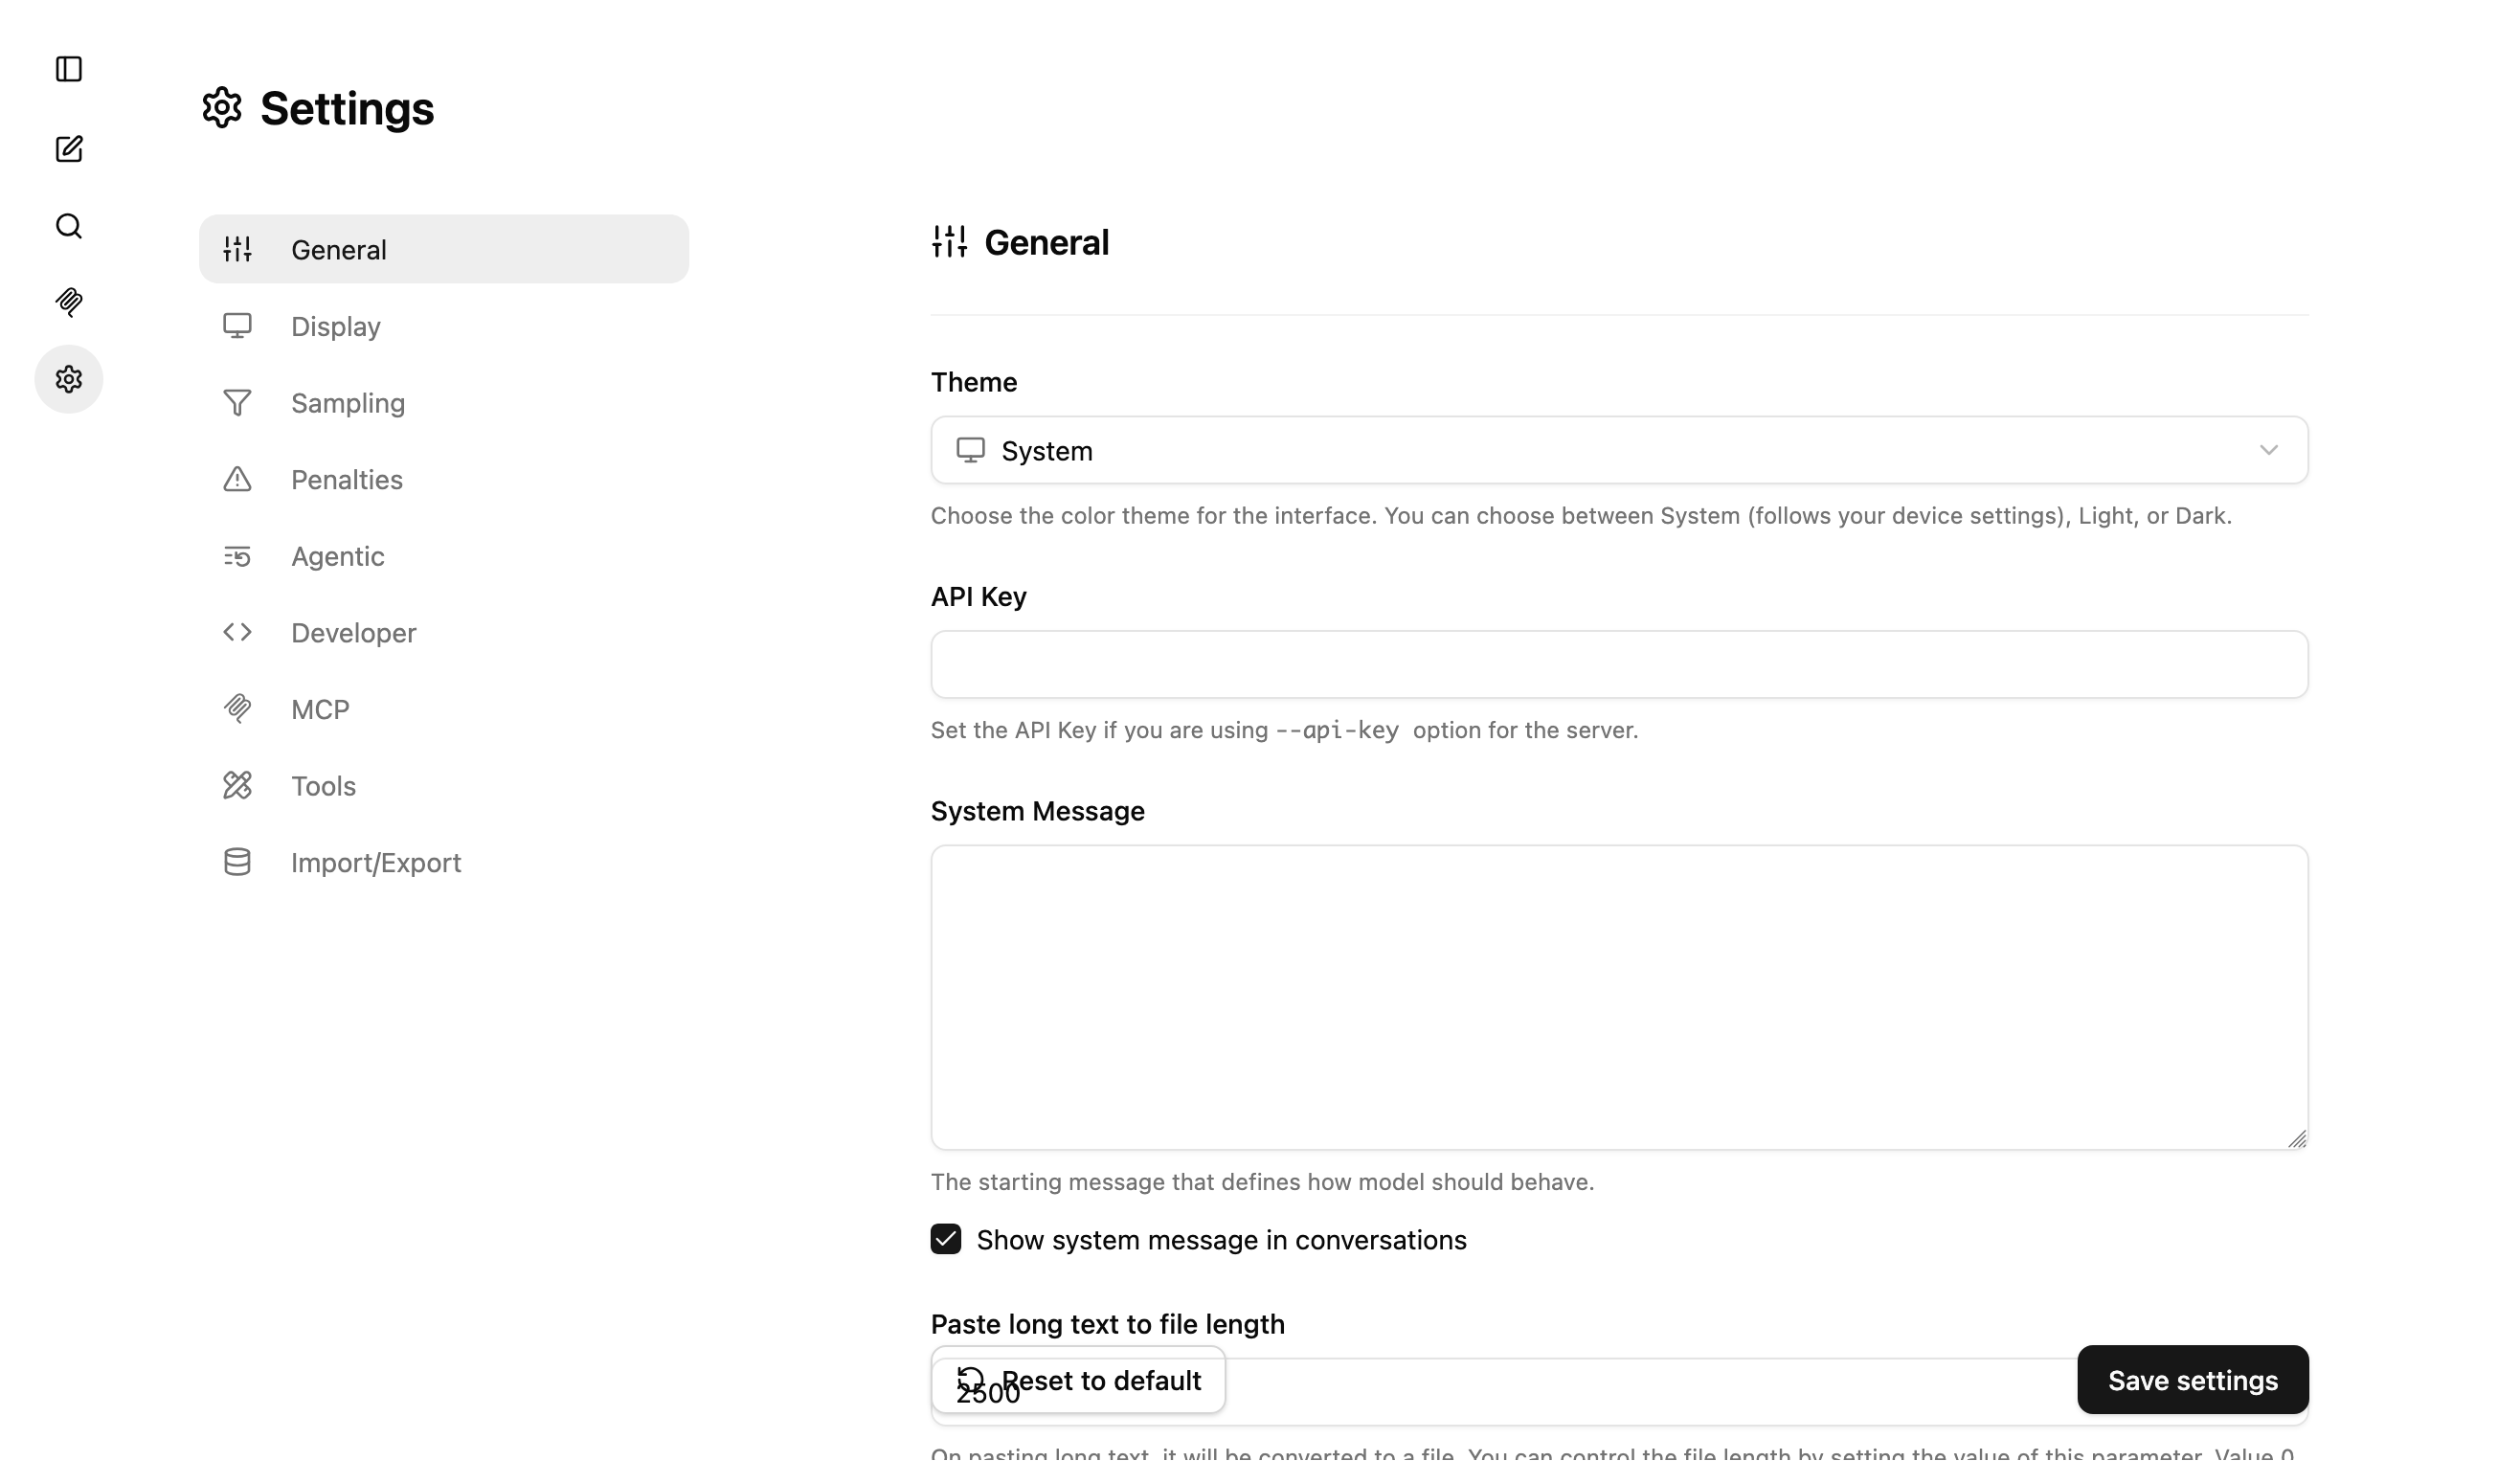Click the MCP icon in left rail
The image size is (2520, 1461).
pos(69,302)
